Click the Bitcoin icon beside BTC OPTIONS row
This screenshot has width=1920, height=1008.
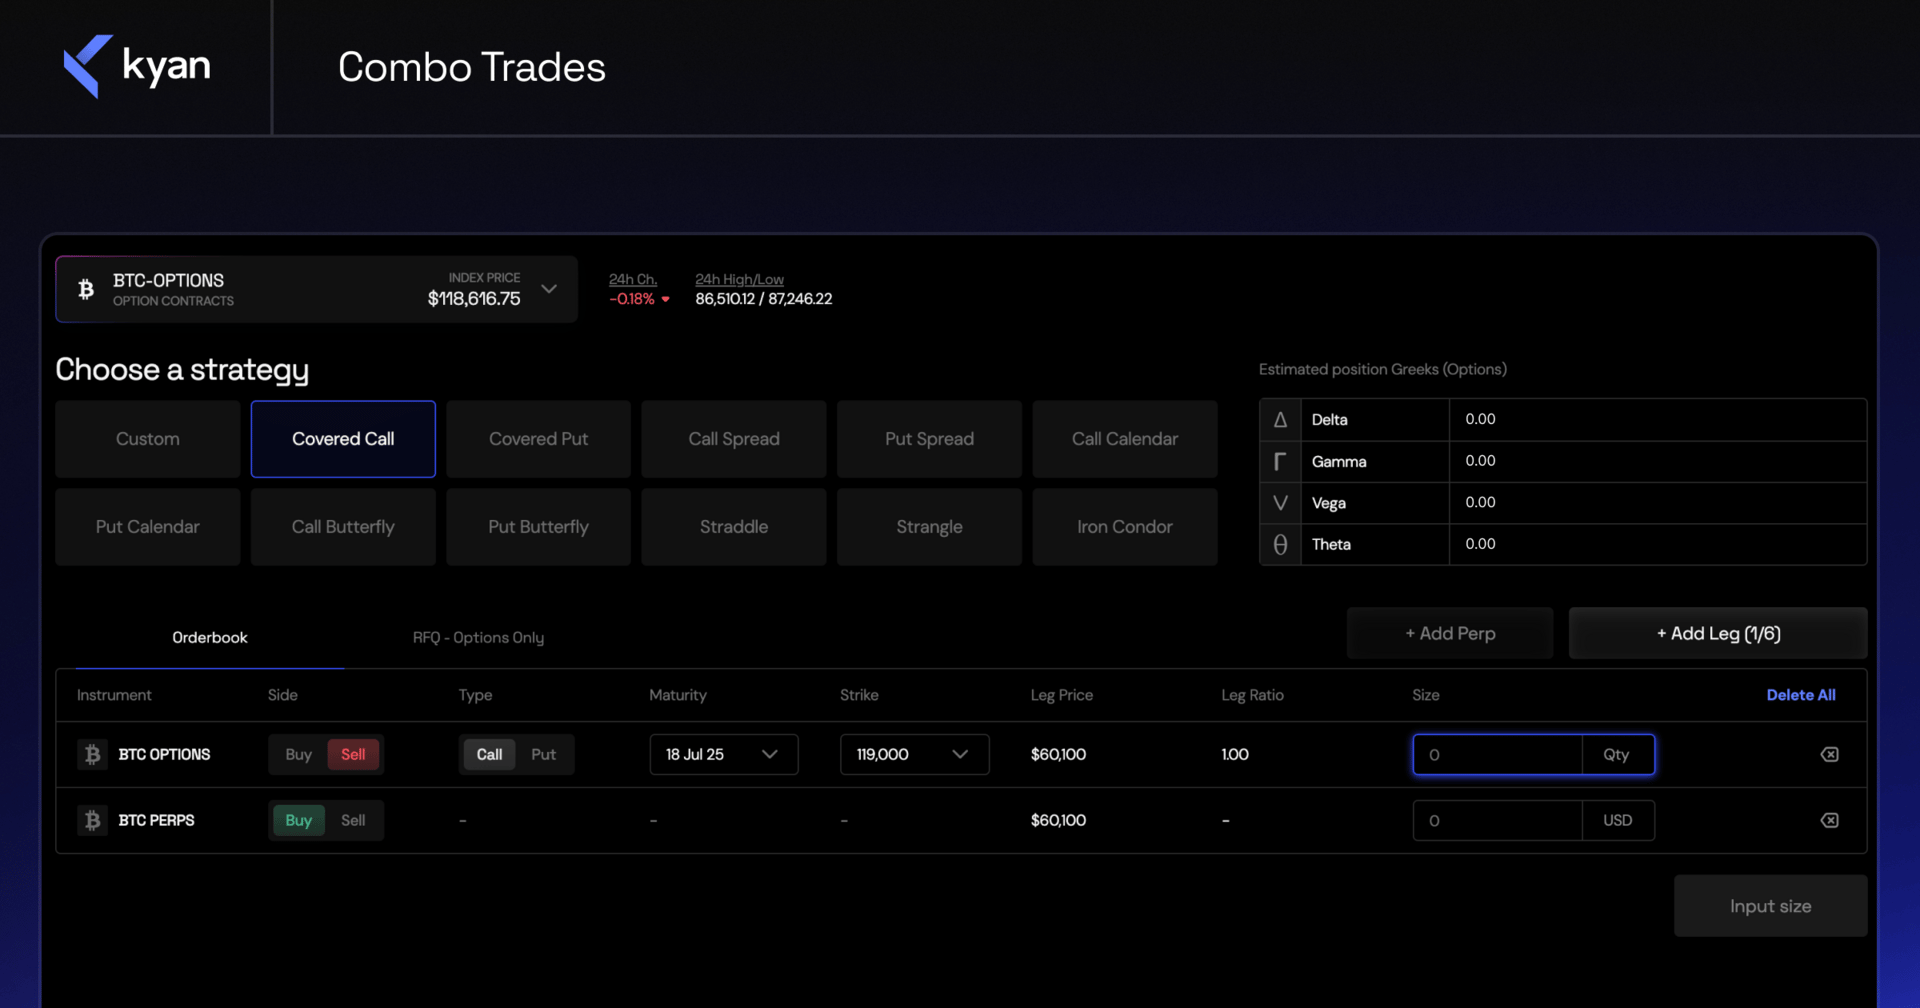(x=92, y=754)
